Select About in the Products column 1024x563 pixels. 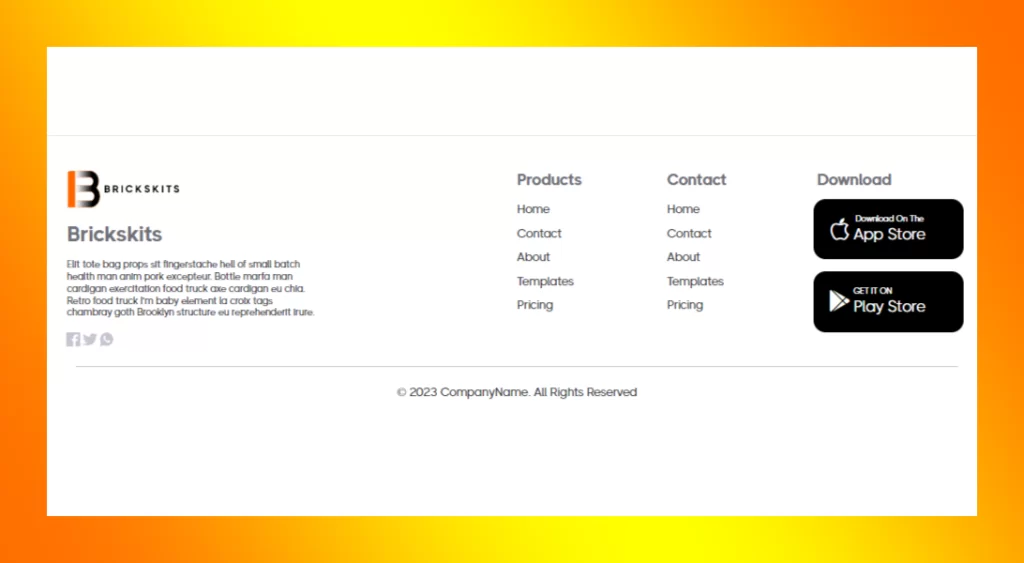tap(533, 257)
